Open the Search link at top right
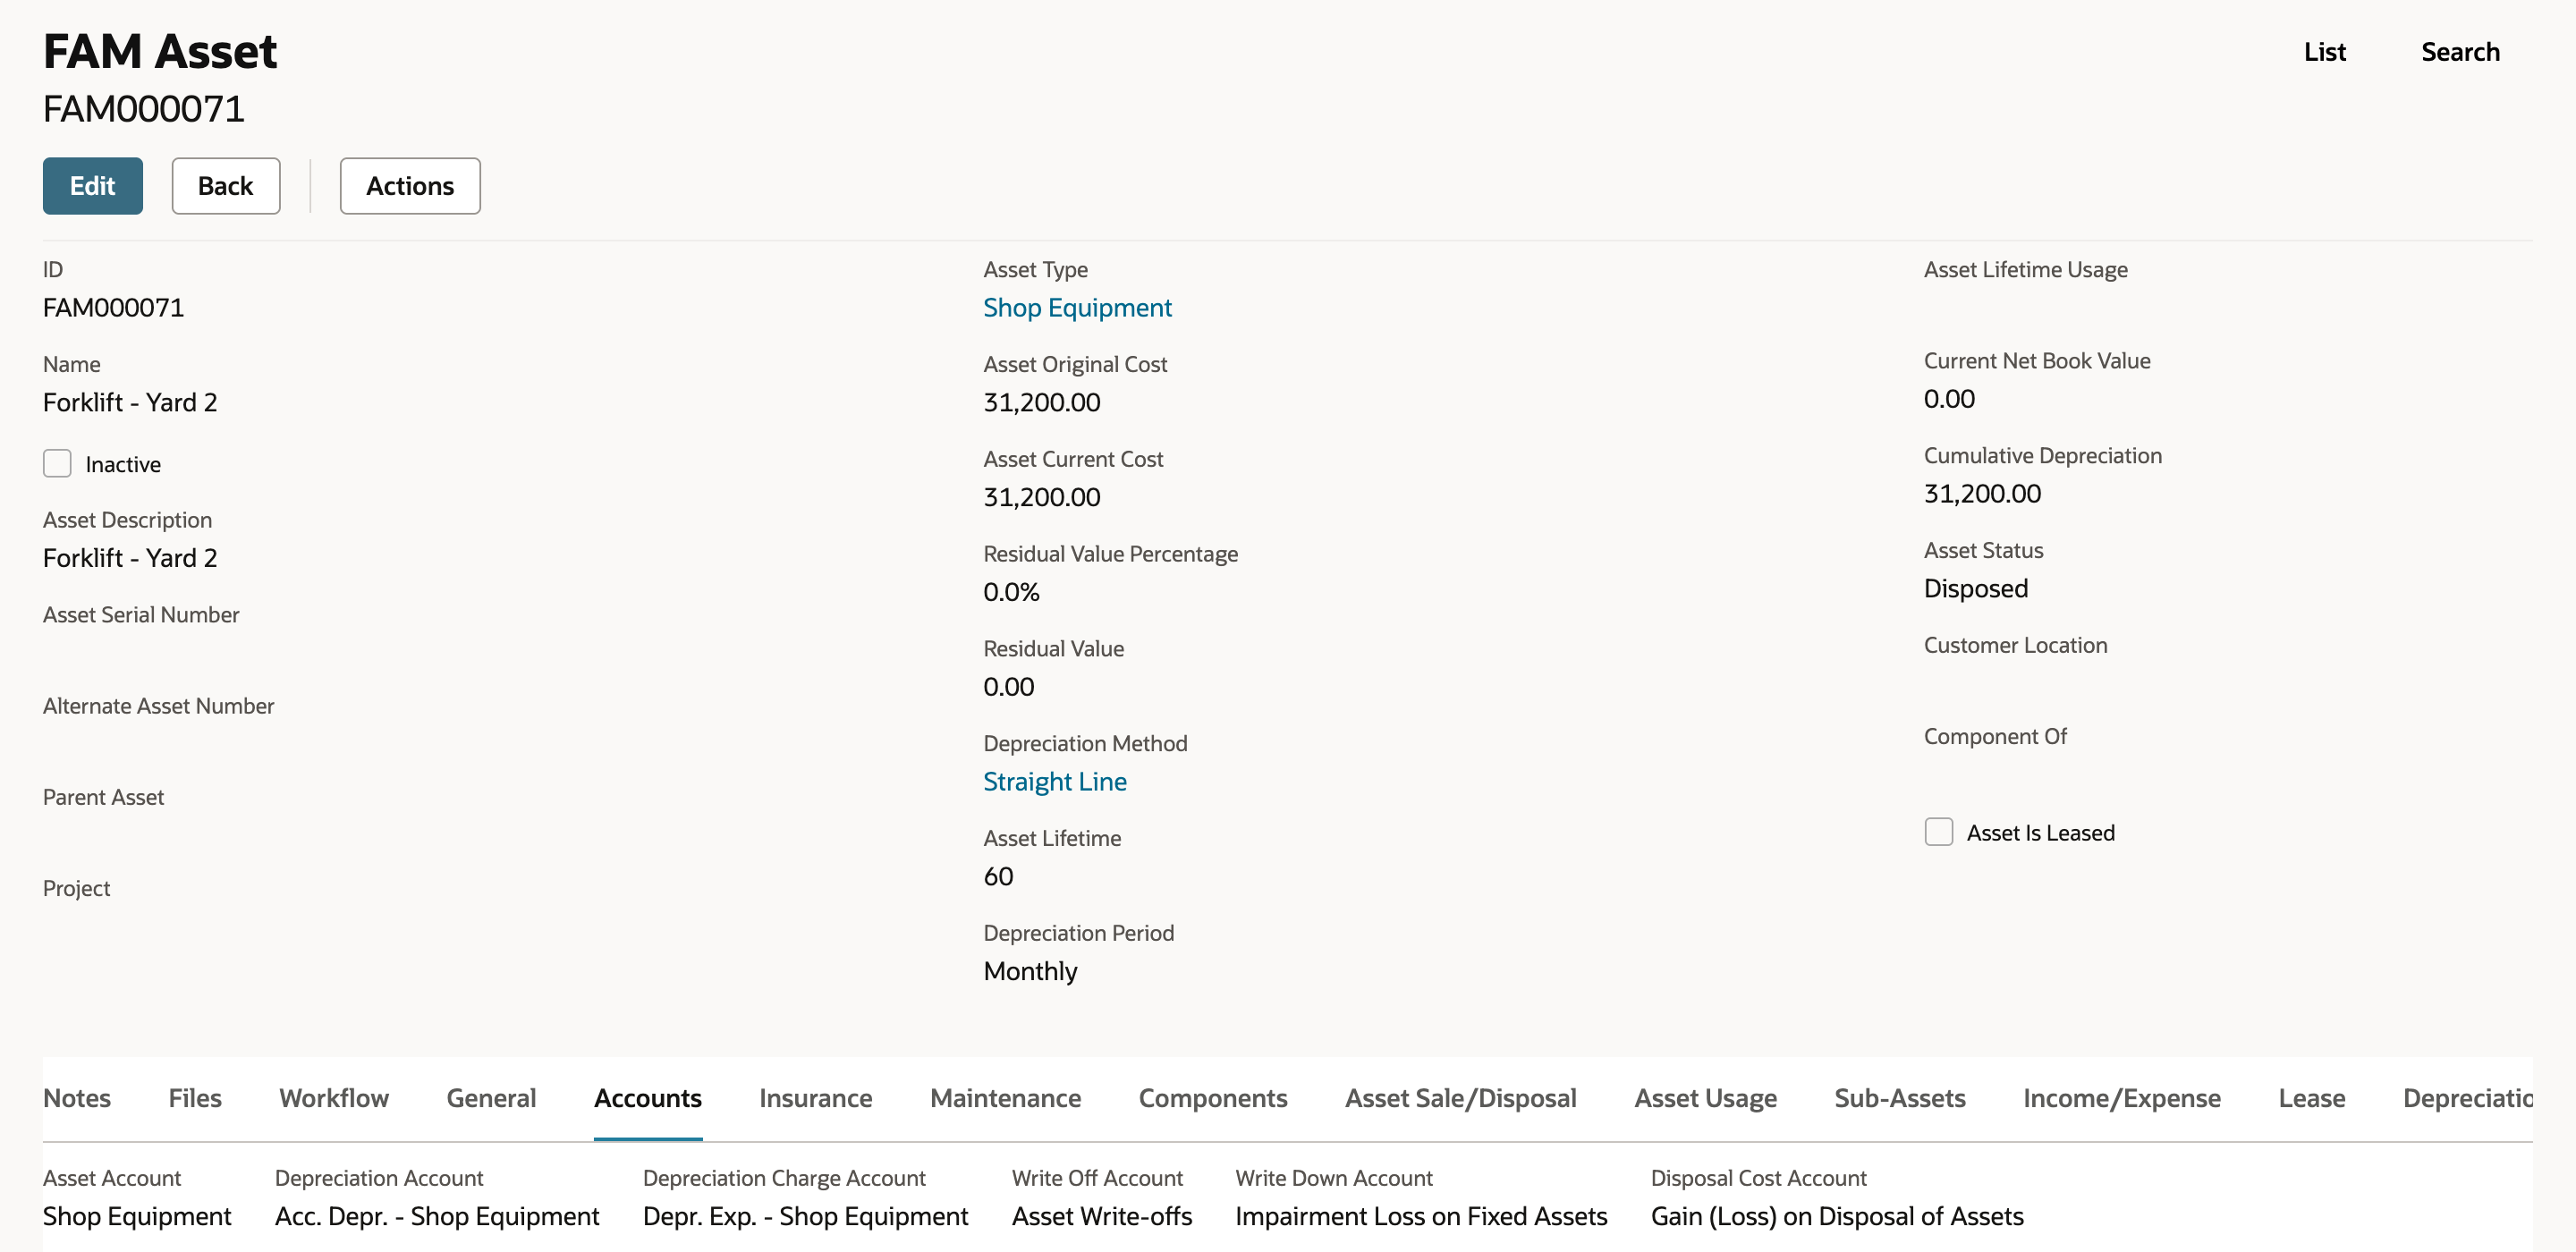 coord(2460,52)
